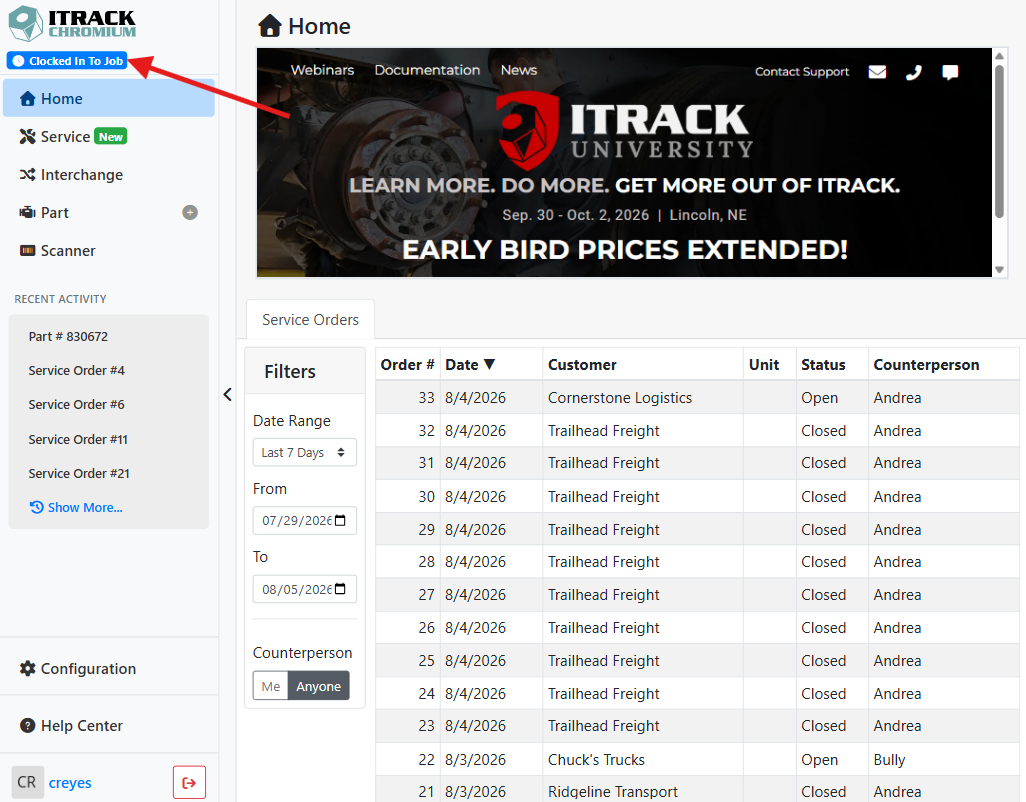Select order number 27 row
The width and height of the screenshot is (1026, 802).
[x=697, y=595]
